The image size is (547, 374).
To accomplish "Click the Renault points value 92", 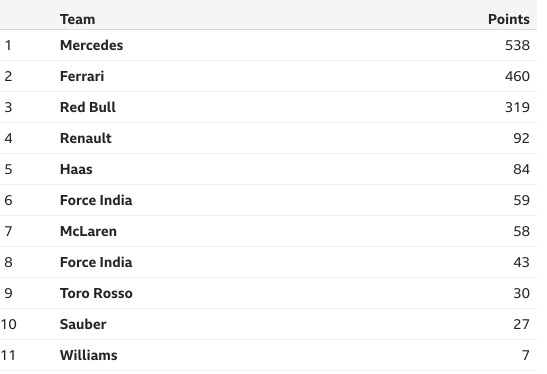I will point(522,139).
